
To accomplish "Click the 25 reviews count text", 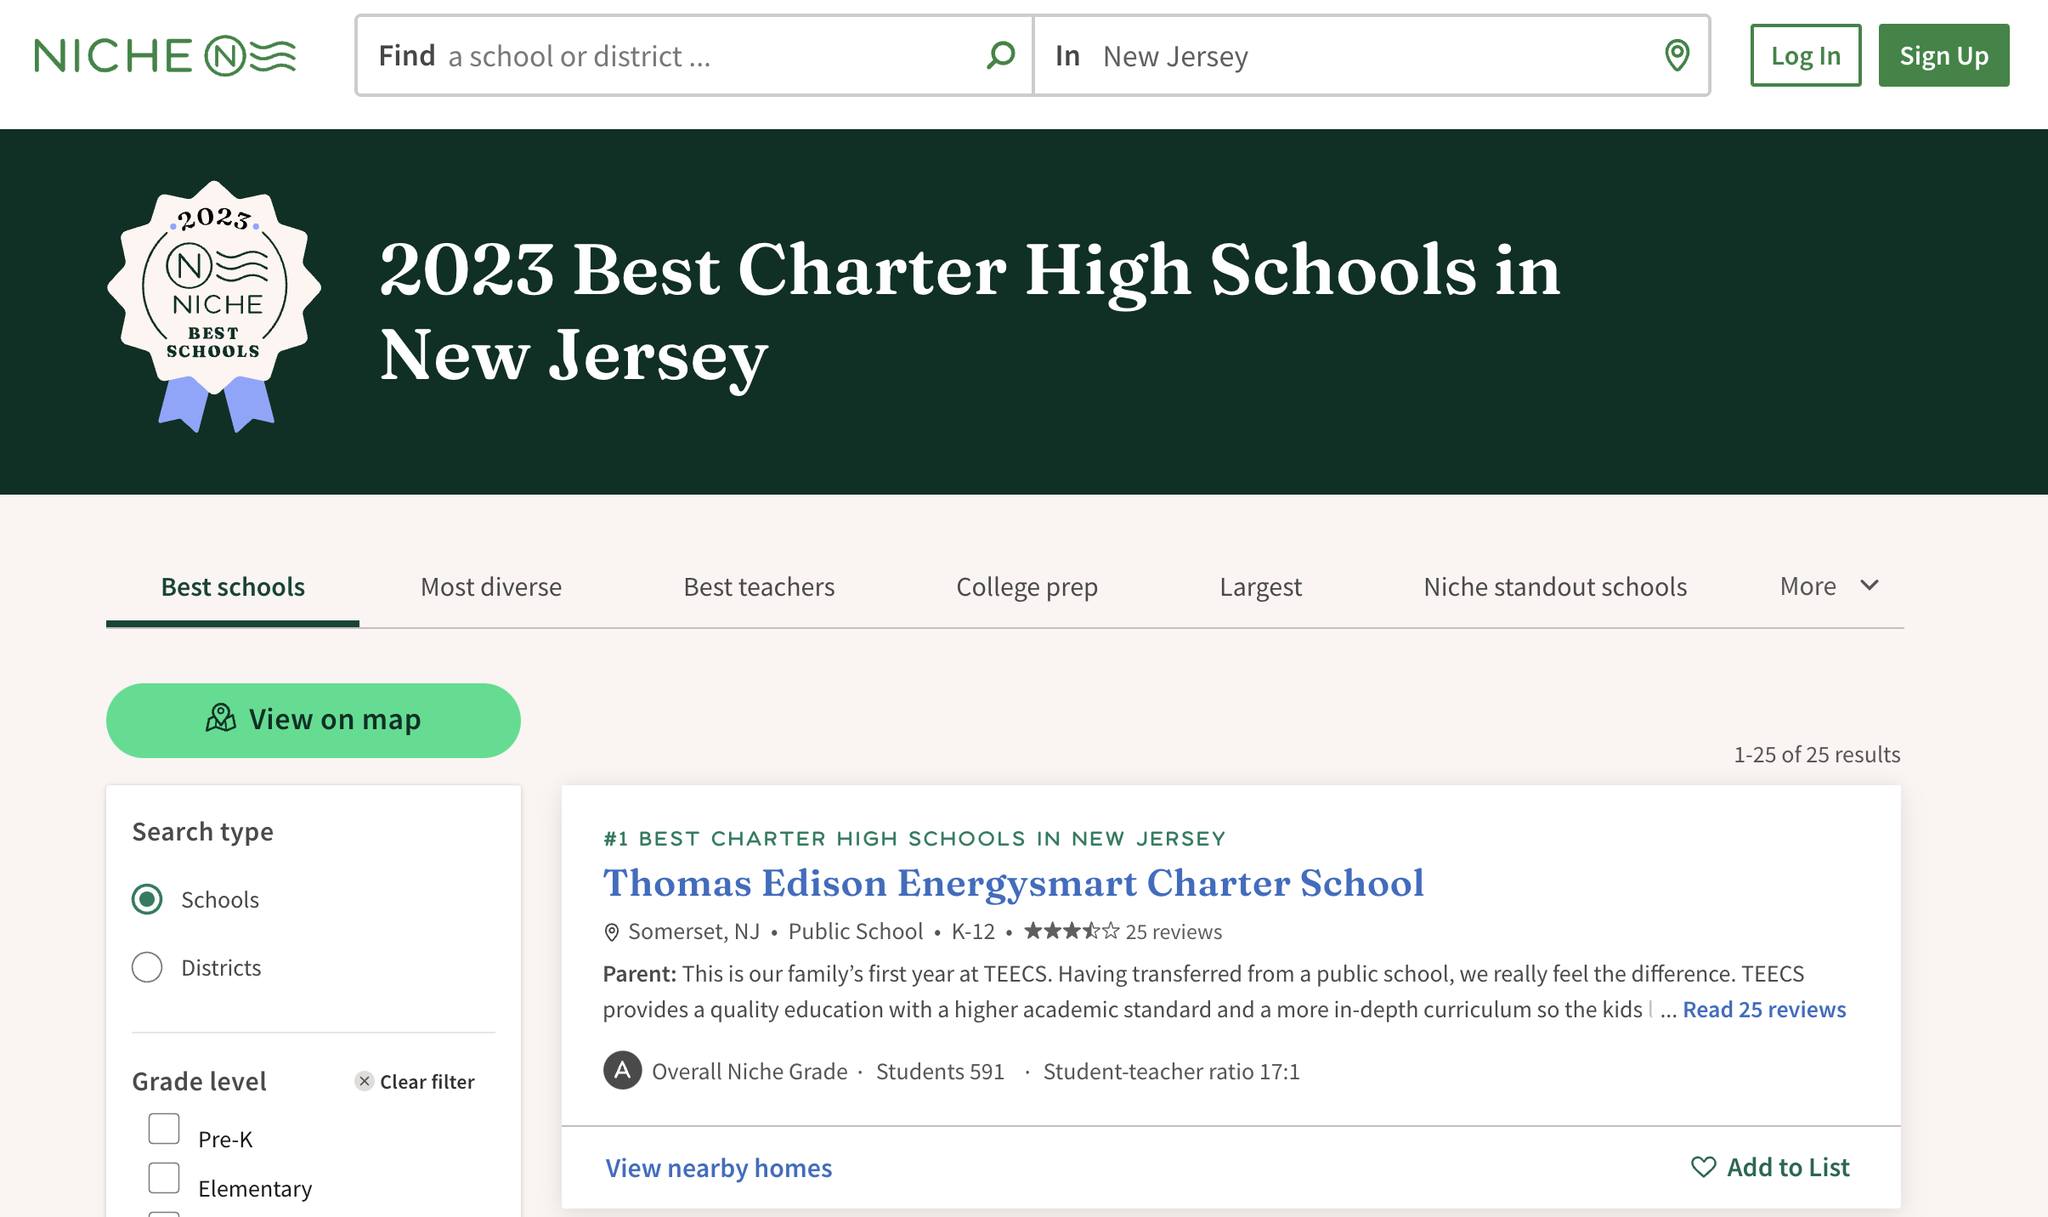I will click(x=1173, y=932).
